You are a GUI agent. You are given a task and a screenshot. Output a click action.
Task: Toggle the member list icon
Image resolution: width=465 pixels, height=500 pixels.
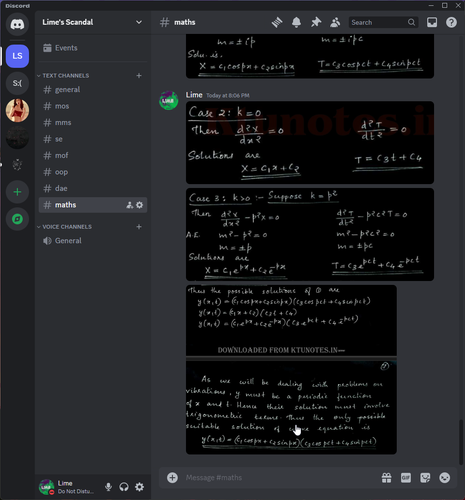335,22
